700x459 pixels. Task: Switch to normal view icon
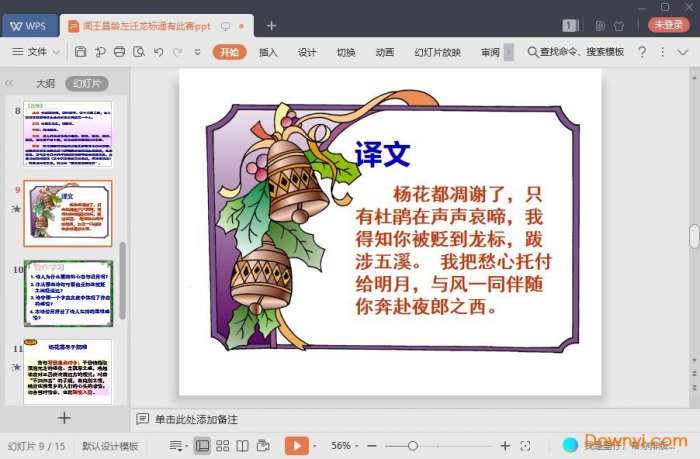[x=202, y=446]
